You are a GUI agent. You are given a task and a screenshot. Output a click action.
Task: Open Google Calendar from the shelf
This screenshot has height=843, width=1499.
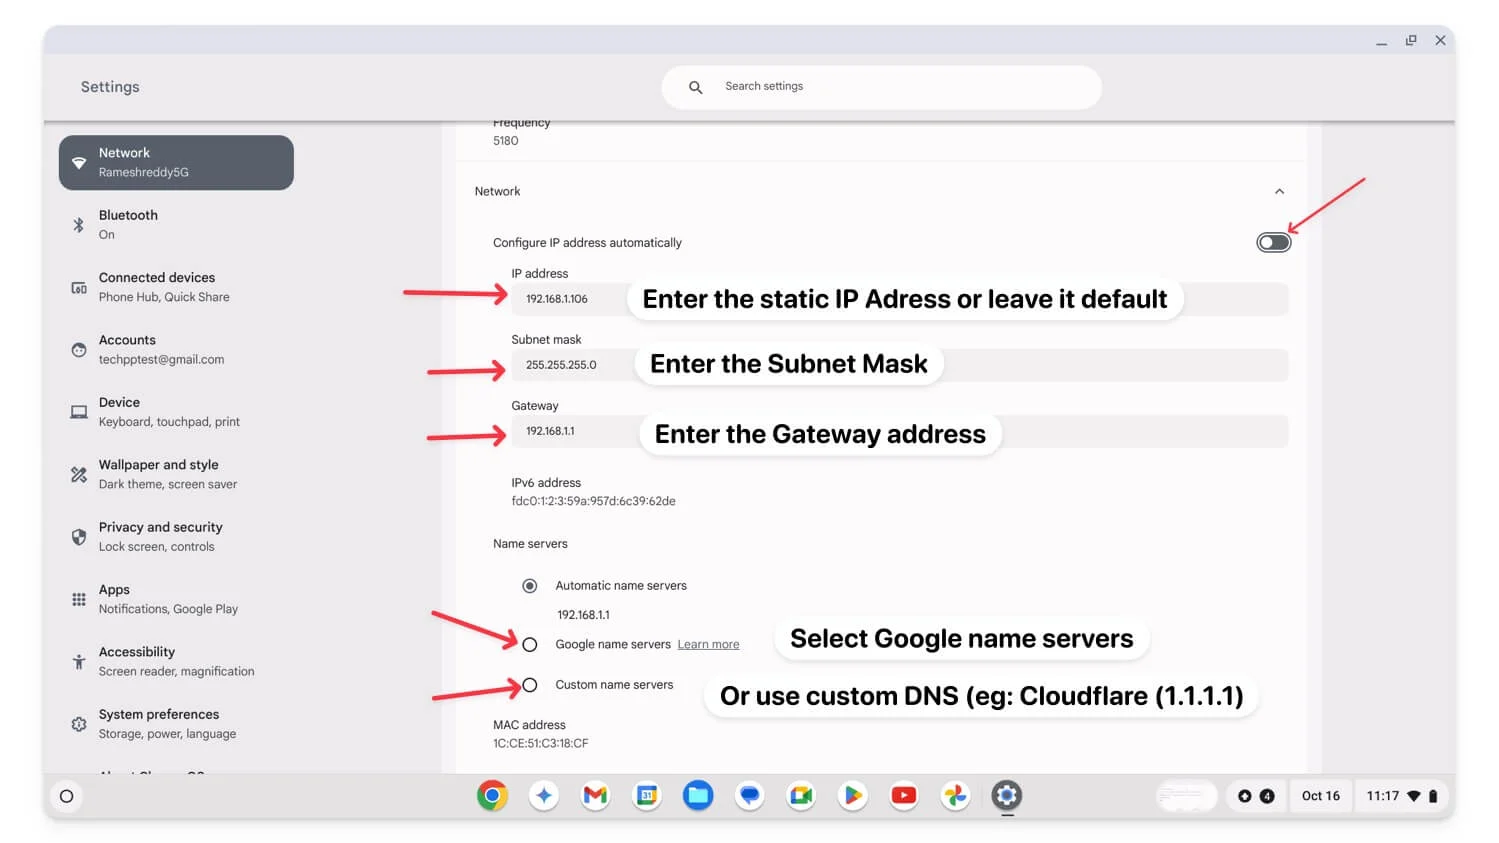tap(647, 796)
